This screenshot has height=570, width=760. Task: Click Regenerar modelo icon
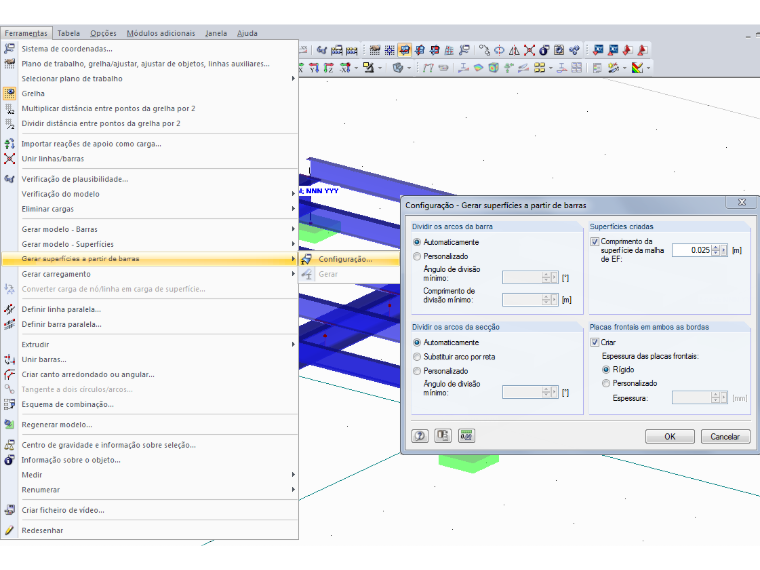9,425
